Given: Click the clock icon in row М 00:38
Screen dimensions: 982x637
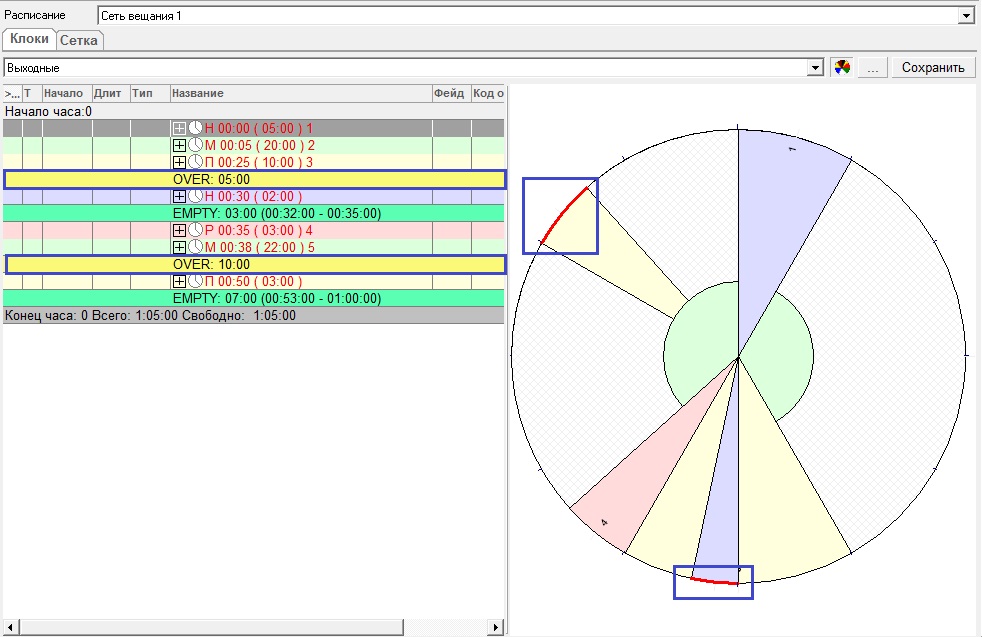Looking at the screenshot, I should 195,247.
